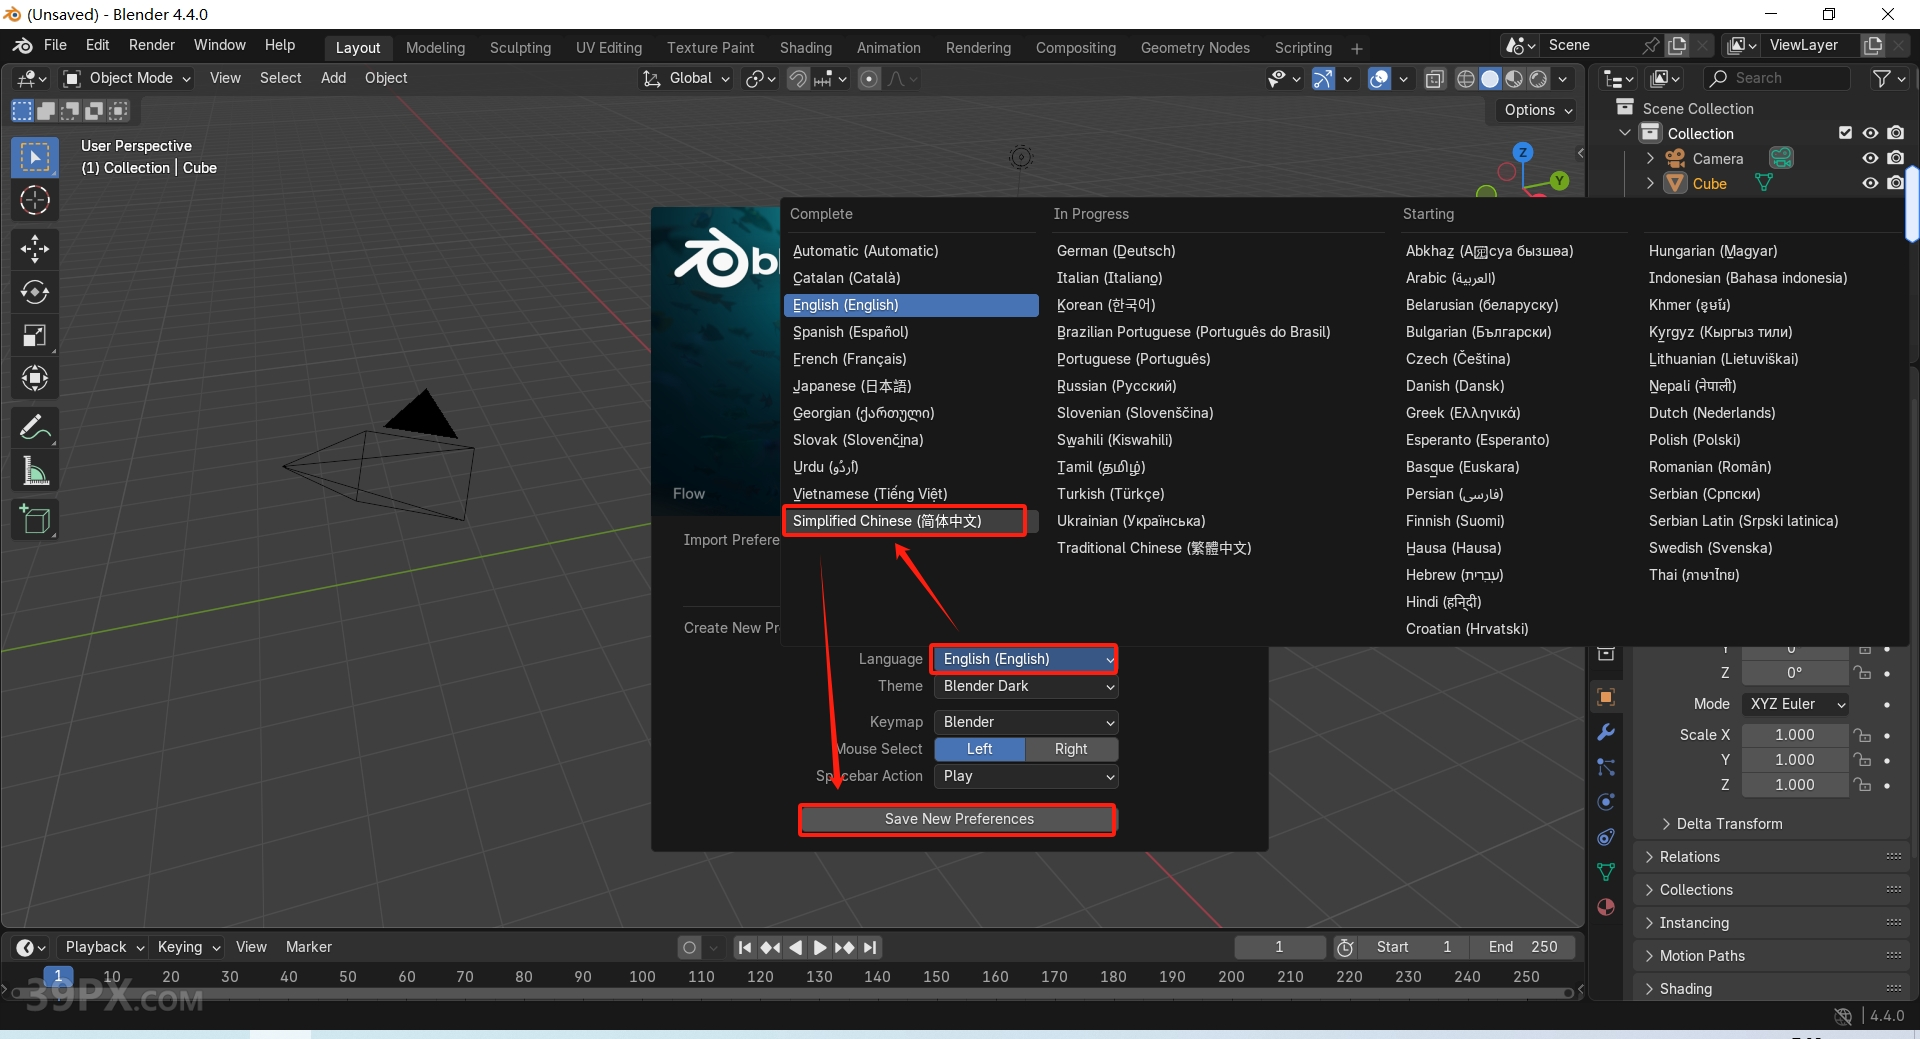1920x1039 pixels.
Task: Disable camera render visibility for Camera
Action: tap(1896, 158)
